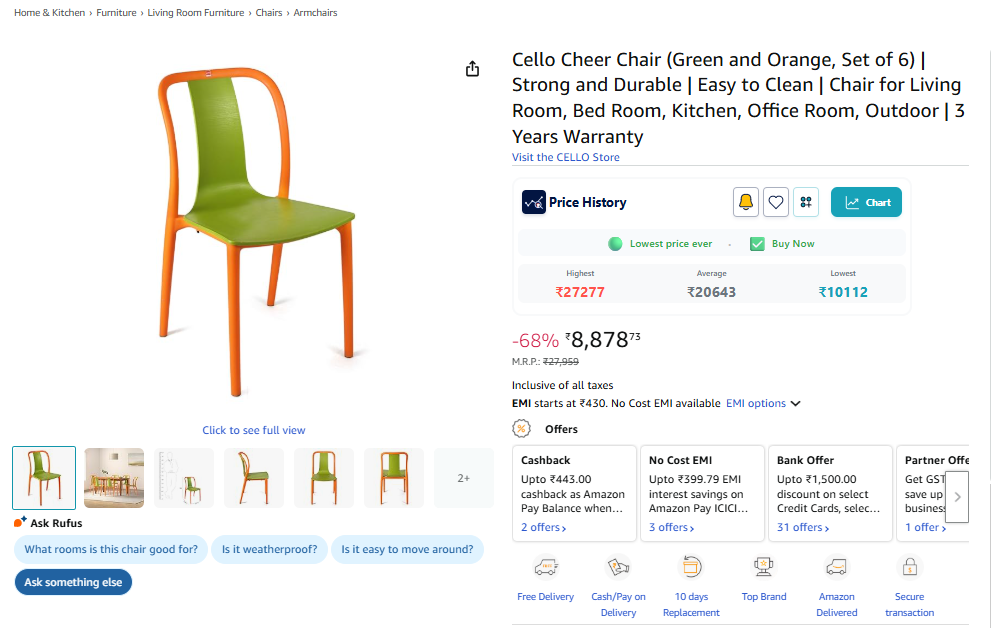Click the compare apps grid icon
The height and width of the screenshot is (628, 991).
pyautogui.click(x=806, y=202)
